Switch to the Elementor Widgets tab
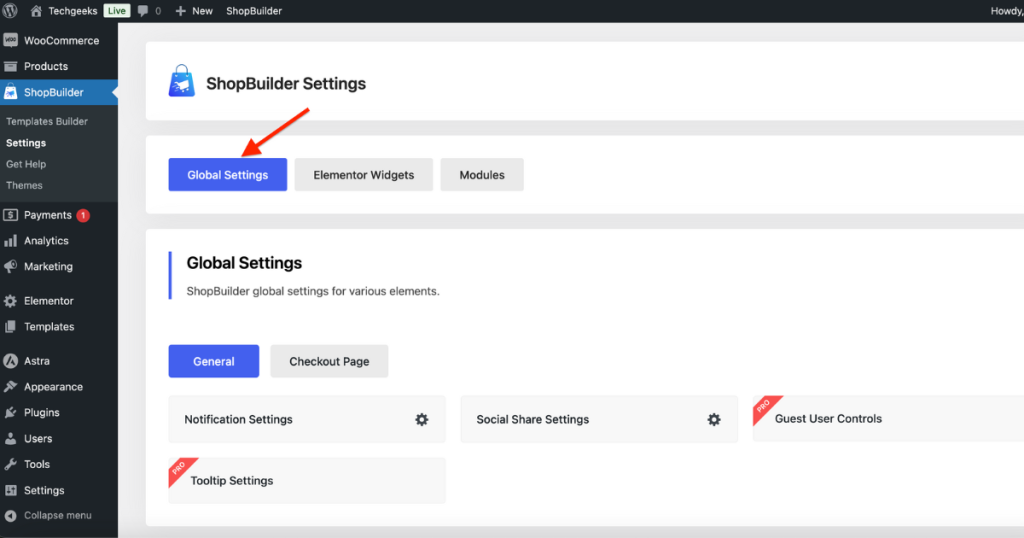Viewport: 1024px width, 538px height. pyautogui.click(x=364, y=175)
